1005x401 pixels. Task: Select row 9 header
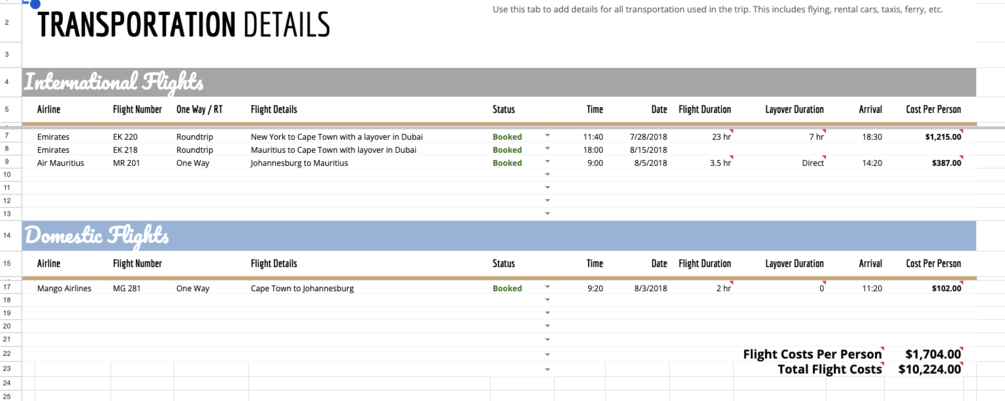[8, 163]
